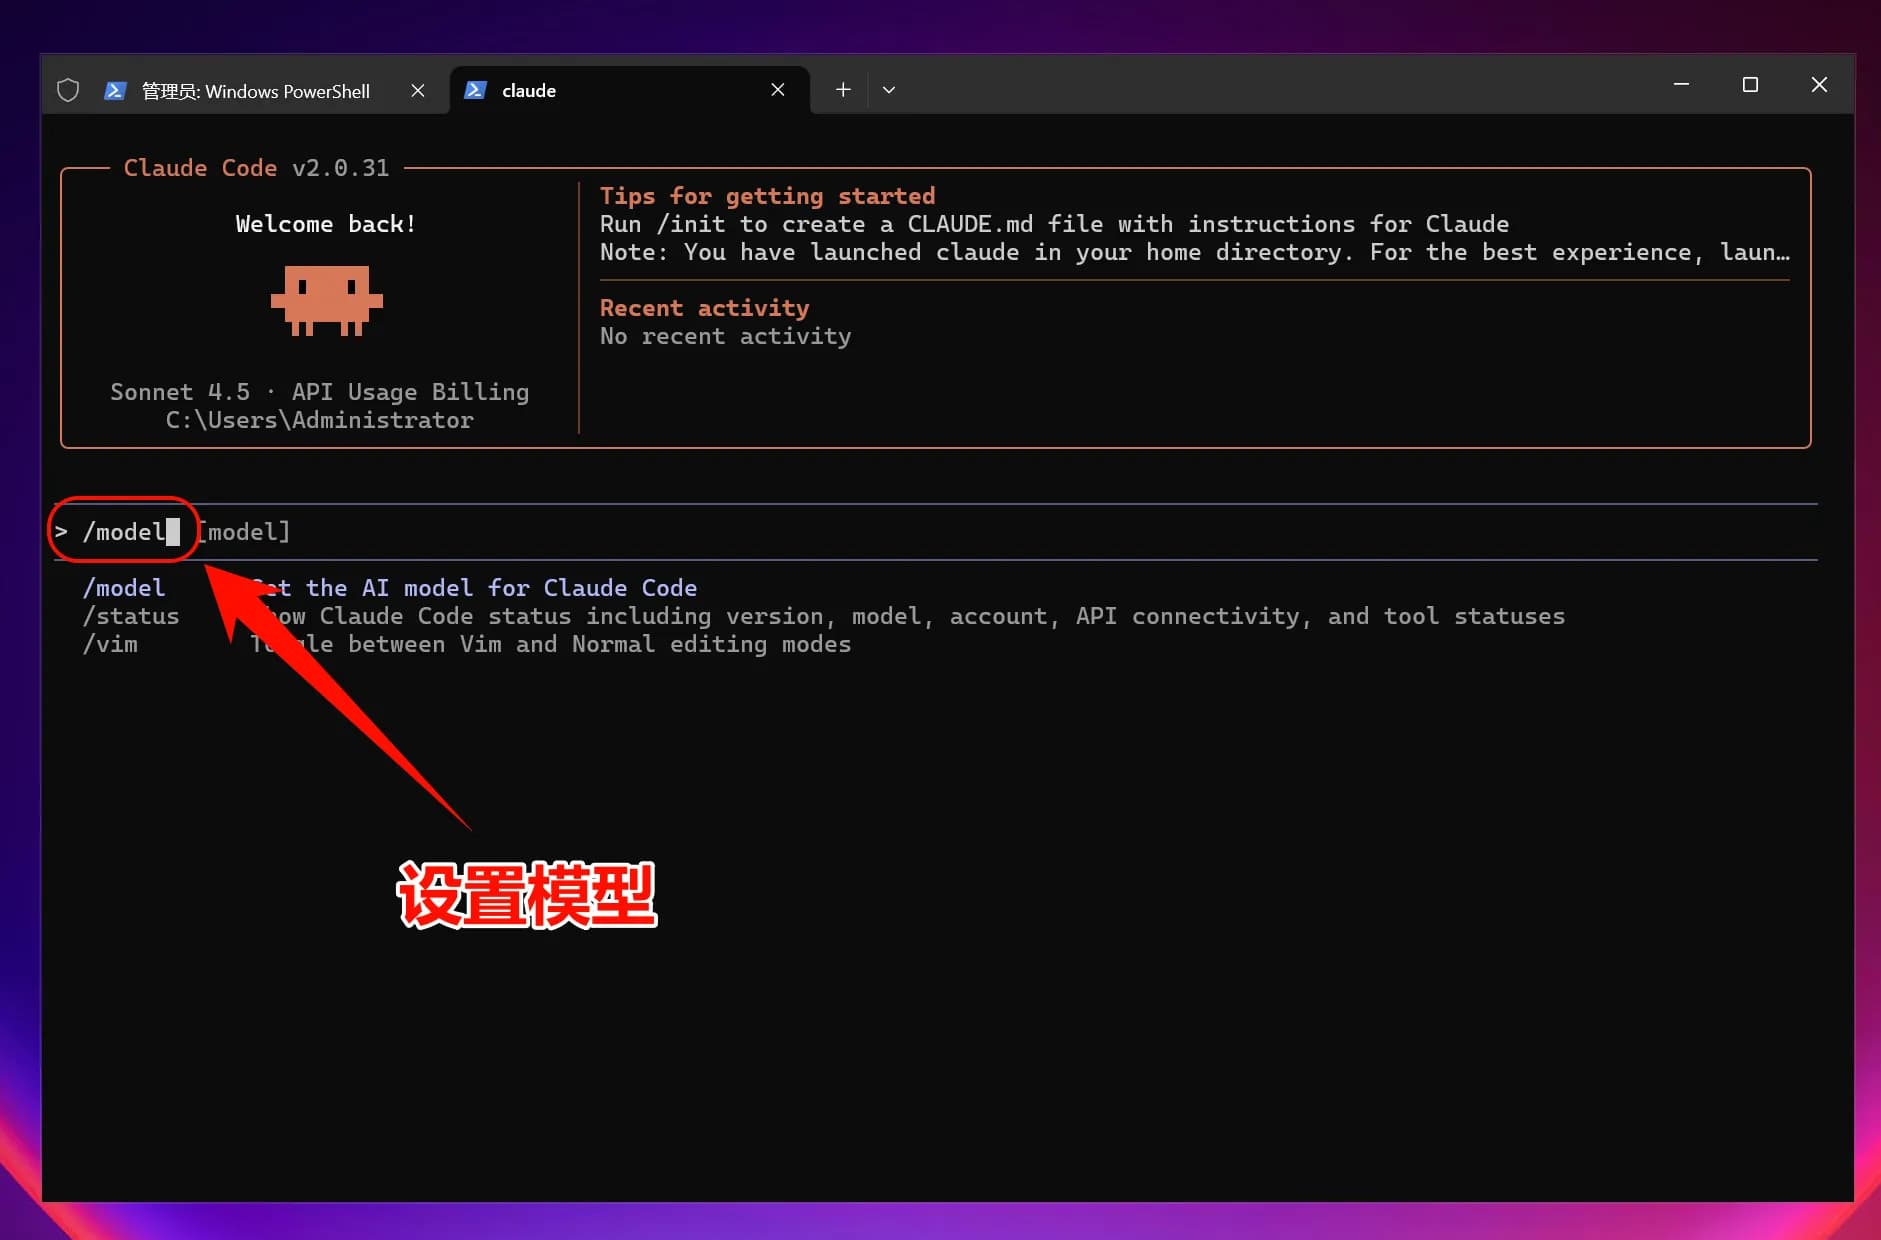Switch to the 管理员: Windows PowerShell tab
Viewport: 1881px width, 1240px height.
click(256, 91)
